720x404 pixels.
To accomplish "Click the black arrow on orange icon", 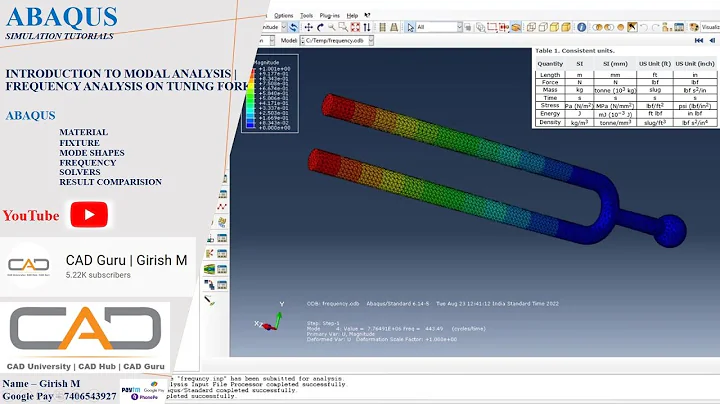I will coord(632,28).
